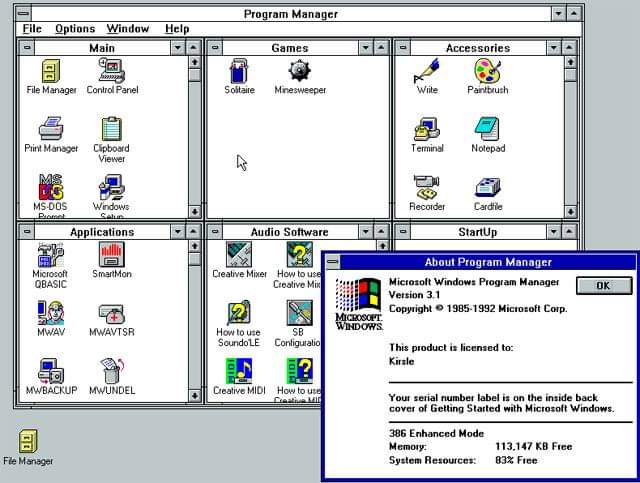Select the SB Configuration icon

click(x=298, y=324)
